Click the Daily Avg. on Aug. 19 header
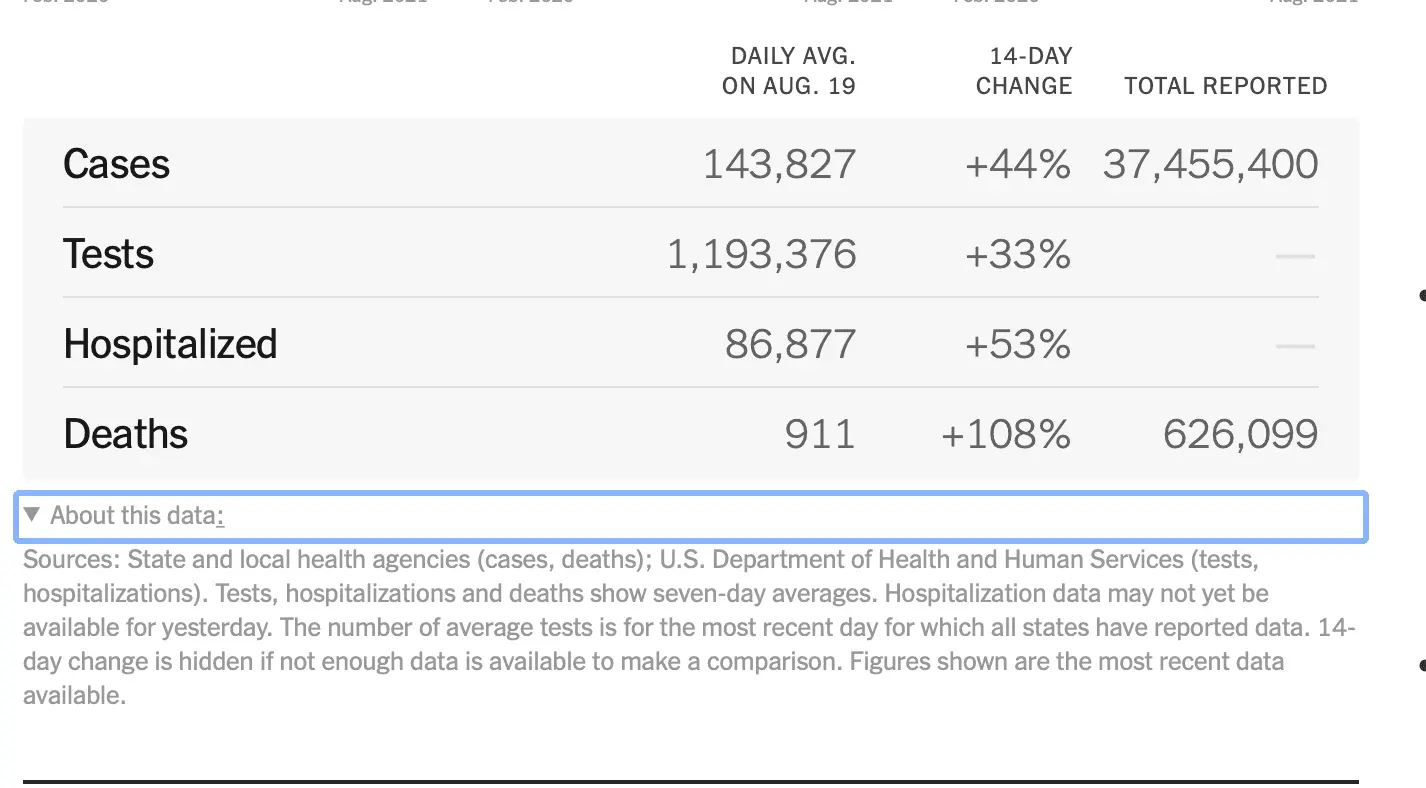The width and height of the screenshot is (1426, 788). click(788, 70)
